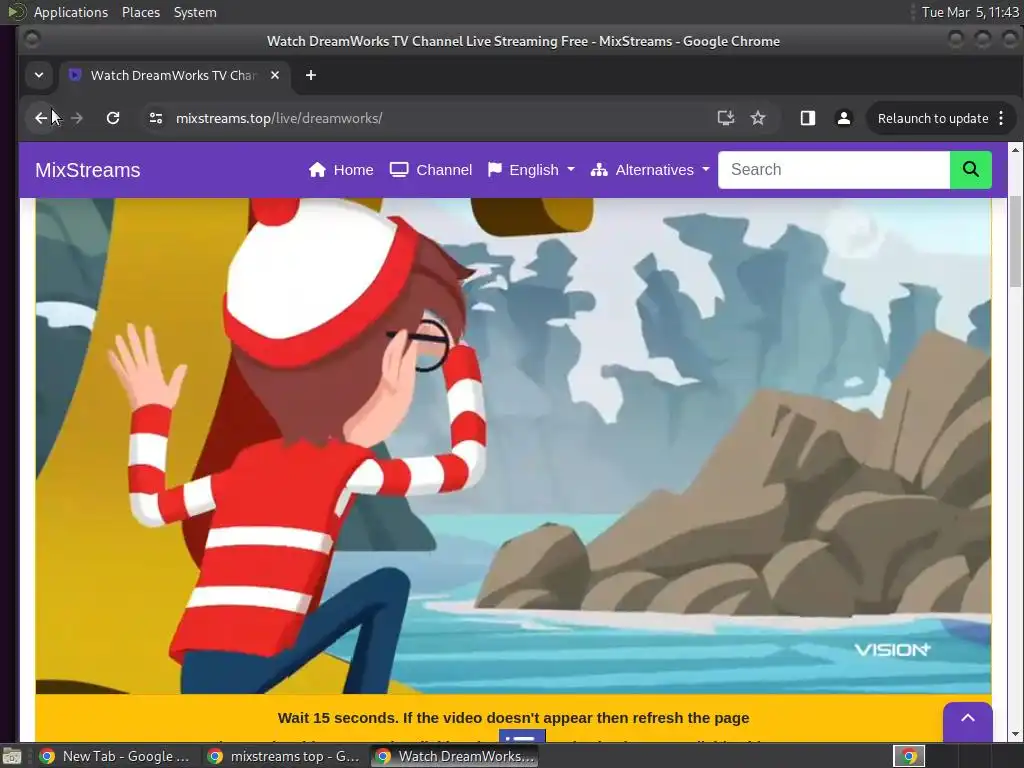Open the tab search dropdown arrow
The width and height of the screenshot is (1024, 768).
tap(39, 75)
